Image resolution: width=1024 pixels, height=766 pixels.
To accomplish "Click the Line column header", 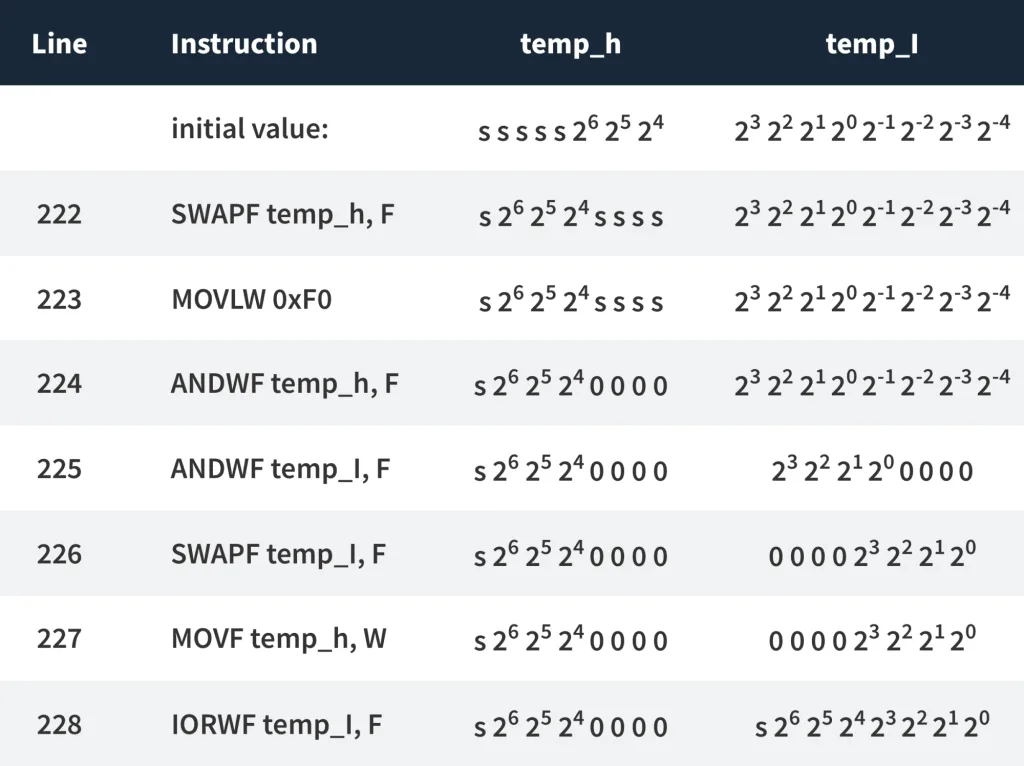I will tap(59, 44).
